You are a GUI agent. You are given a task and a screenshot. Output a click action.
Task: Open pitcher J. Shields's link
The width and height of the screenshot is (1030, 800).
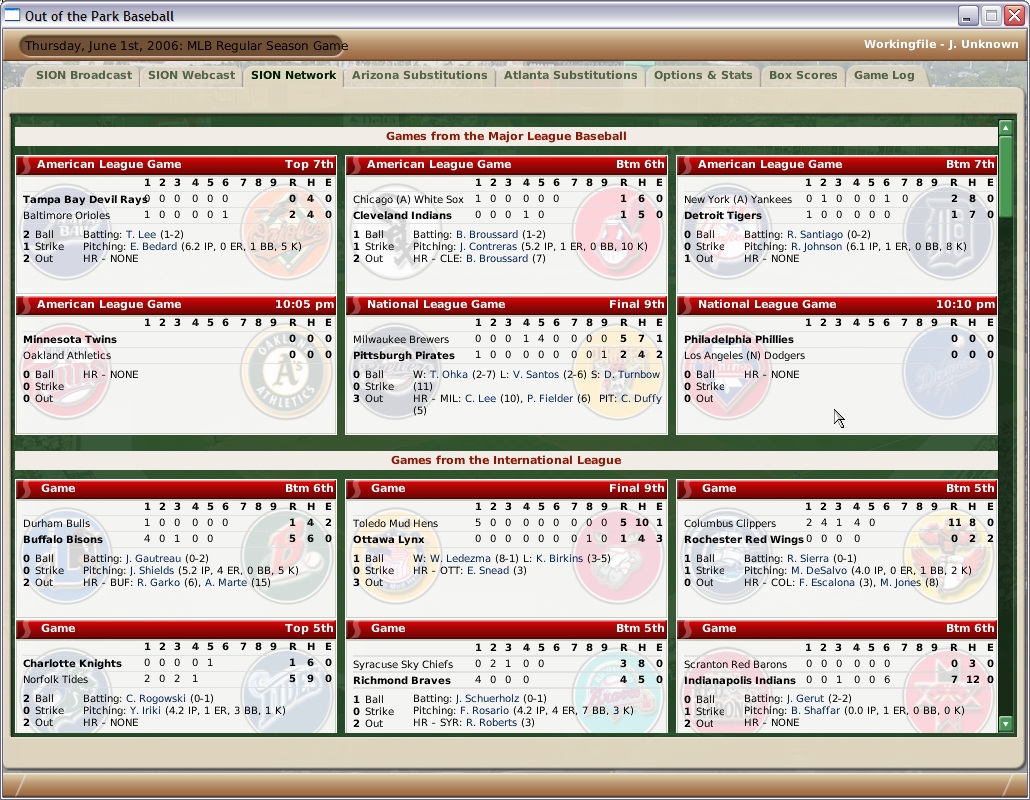click(152, 570)
